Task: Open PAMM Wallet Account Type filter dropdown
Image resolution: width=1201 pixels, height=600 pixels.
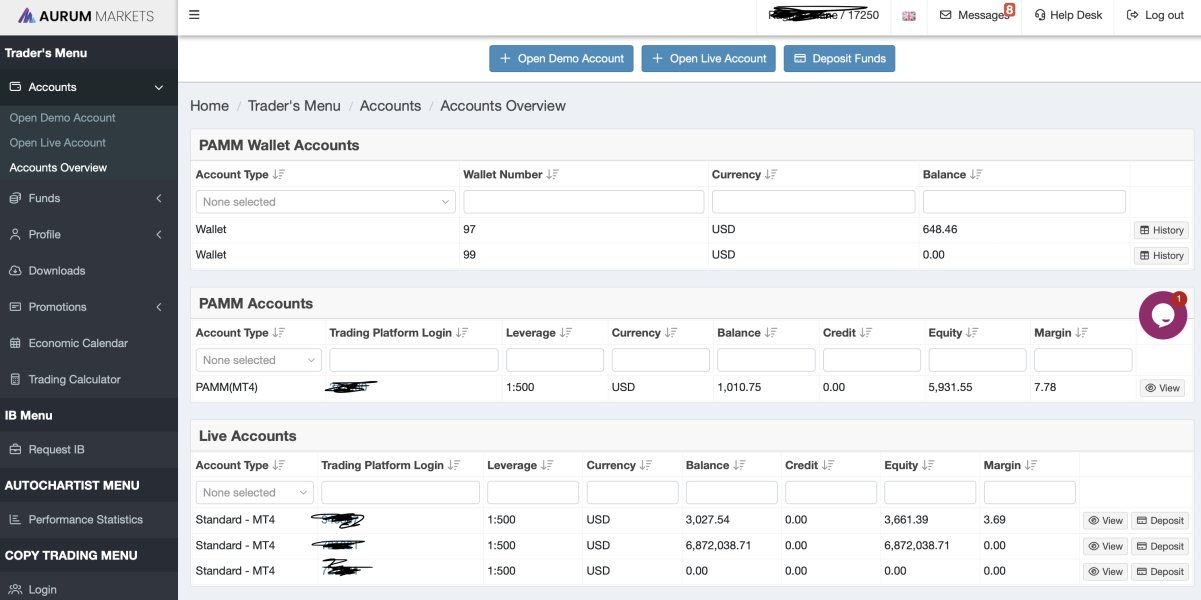Action: 325,202
